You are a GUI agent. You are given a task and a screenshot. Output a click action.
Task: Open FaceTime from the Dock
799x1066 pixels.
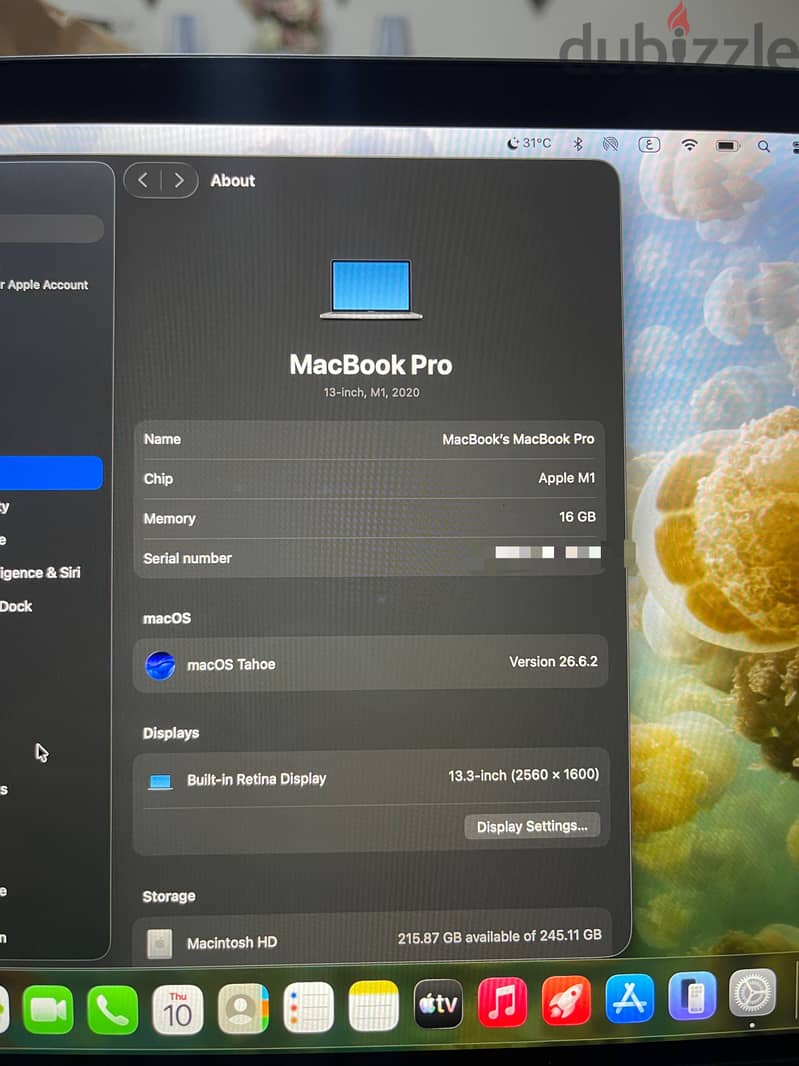(48, 1010)
